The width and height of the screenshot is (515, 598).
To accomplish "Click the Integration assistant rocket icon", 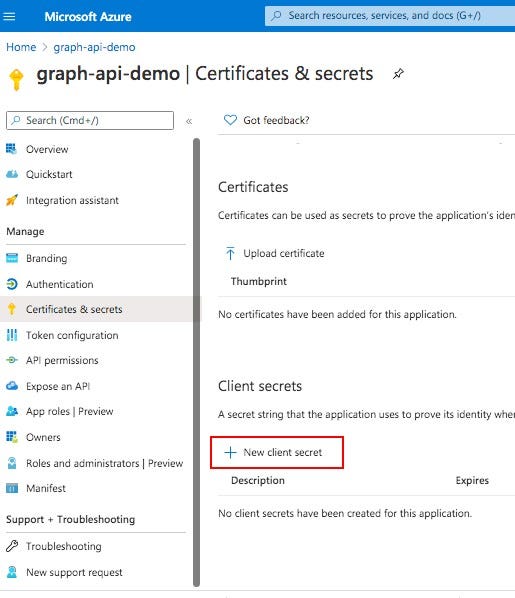I will [x=12, y=200].
